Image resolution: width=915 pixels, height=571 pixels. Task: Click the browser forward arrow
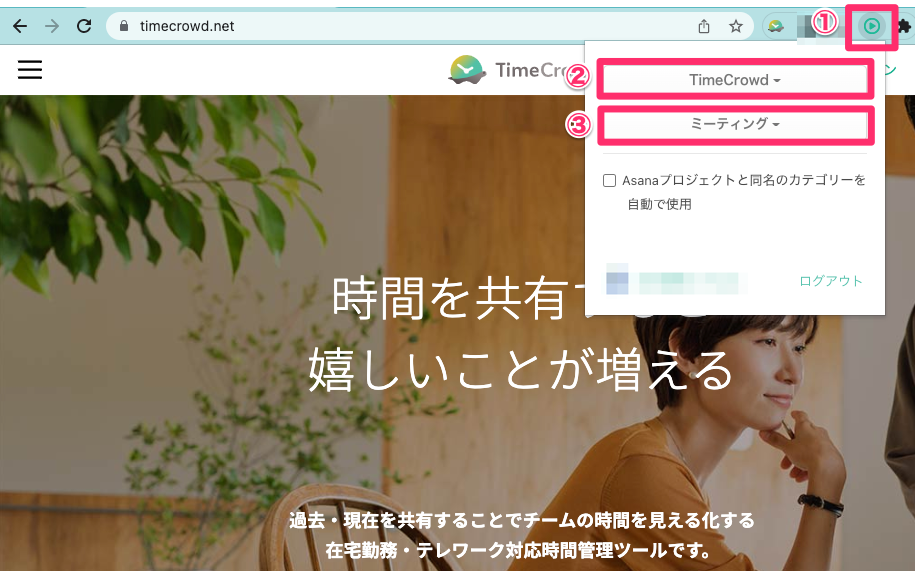click(x=52, y=26)
